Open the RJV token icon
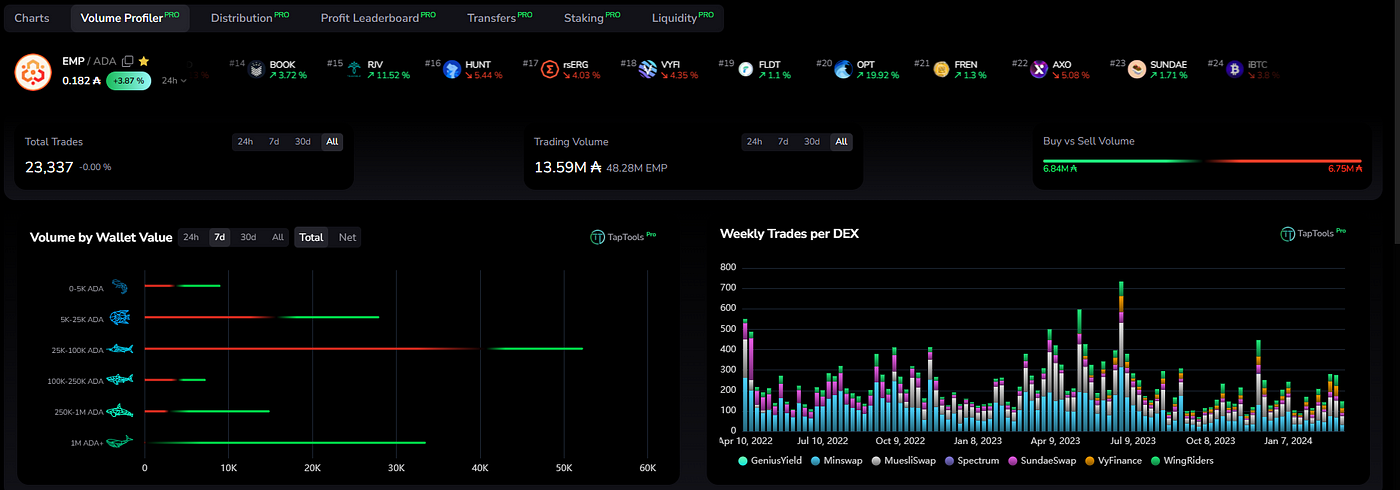1400x490 pixels. pyautogui.click(x=354, y=69)
